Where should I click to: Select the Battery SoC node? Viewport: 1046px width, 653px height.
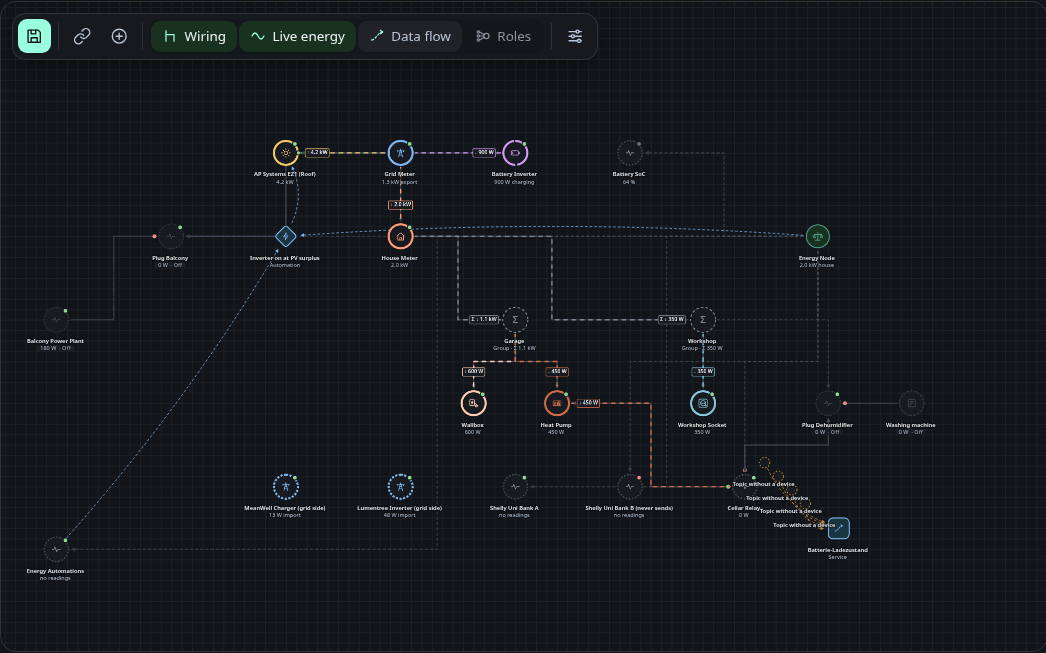(630, 153)
